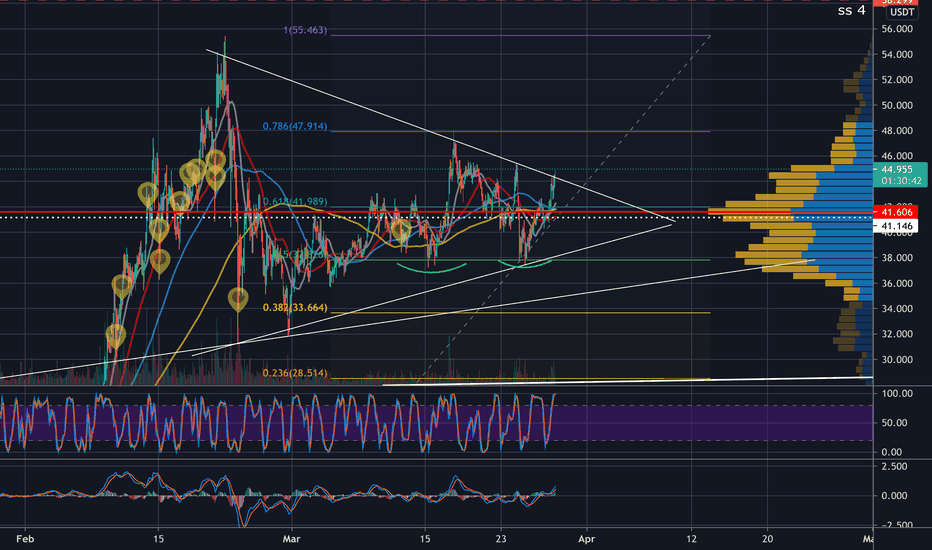This screenshot has height=550, width=932.
Task: Select the right green arc drawing
Action: [x=525, y=265]
